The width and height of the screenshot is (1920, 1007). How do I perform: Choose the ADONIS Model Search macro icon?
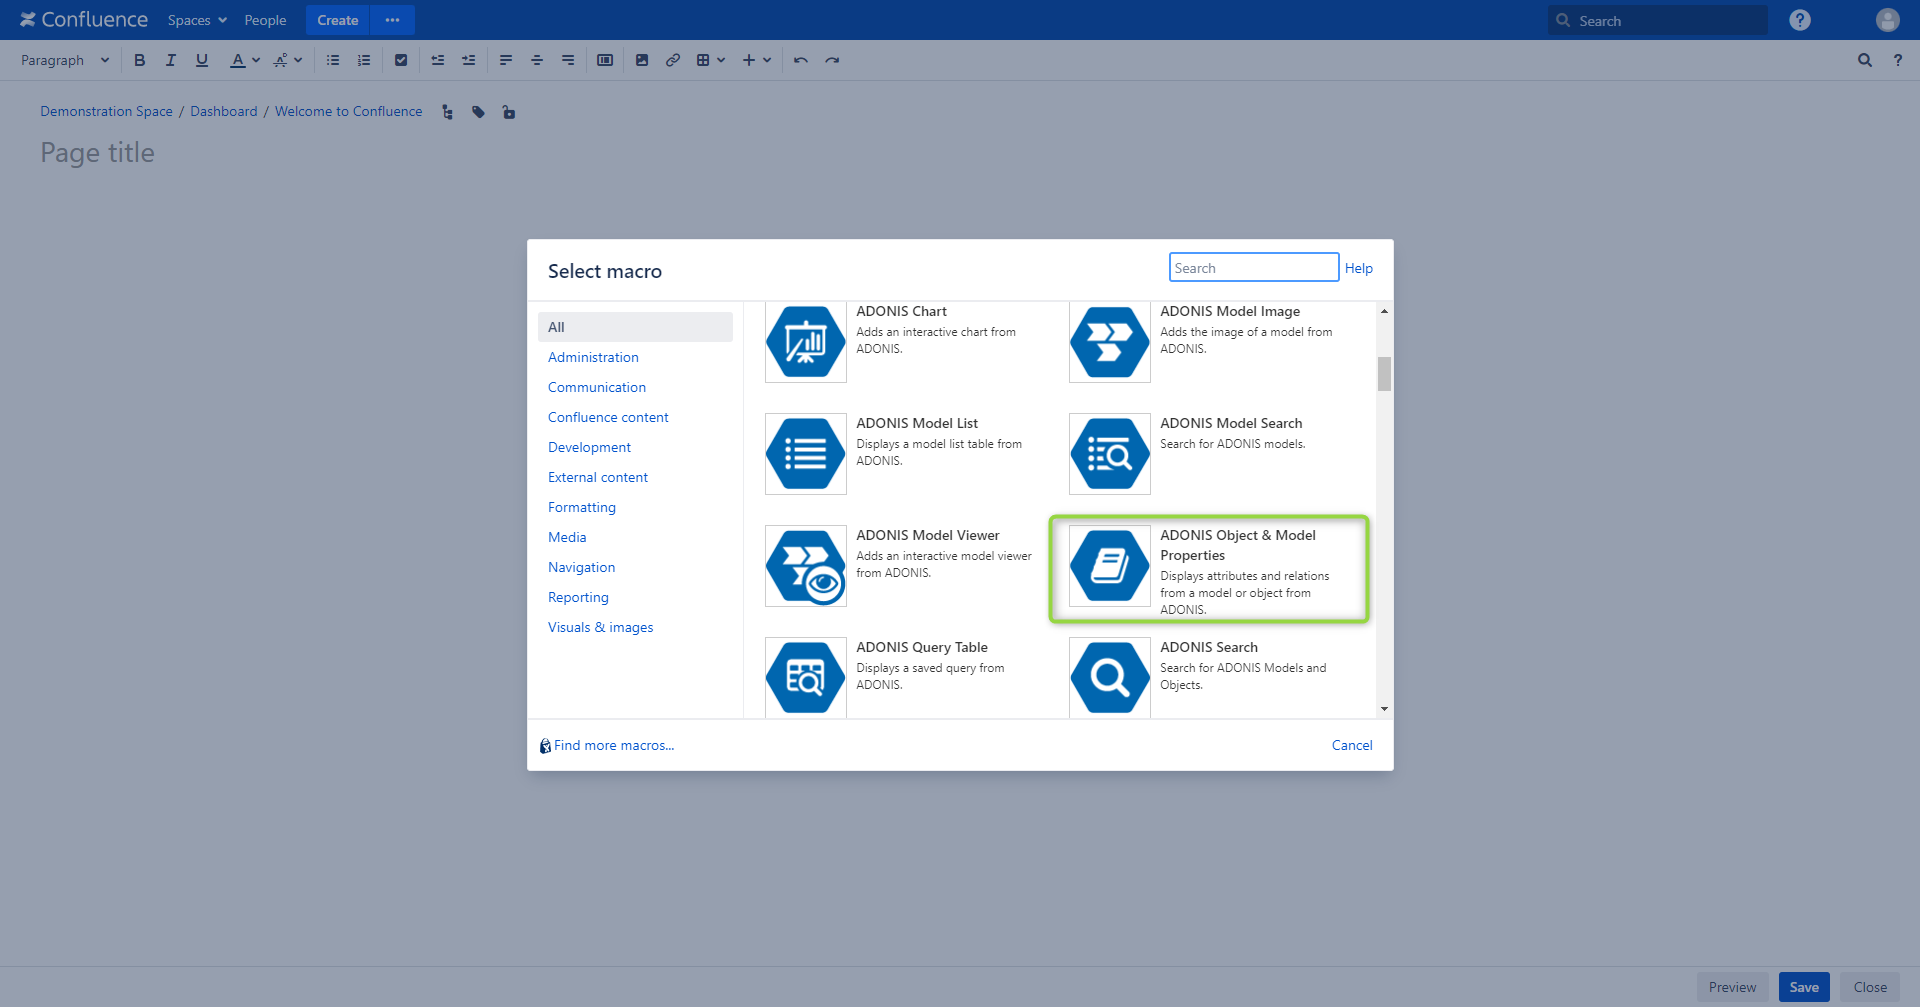tap(1110, 454)
